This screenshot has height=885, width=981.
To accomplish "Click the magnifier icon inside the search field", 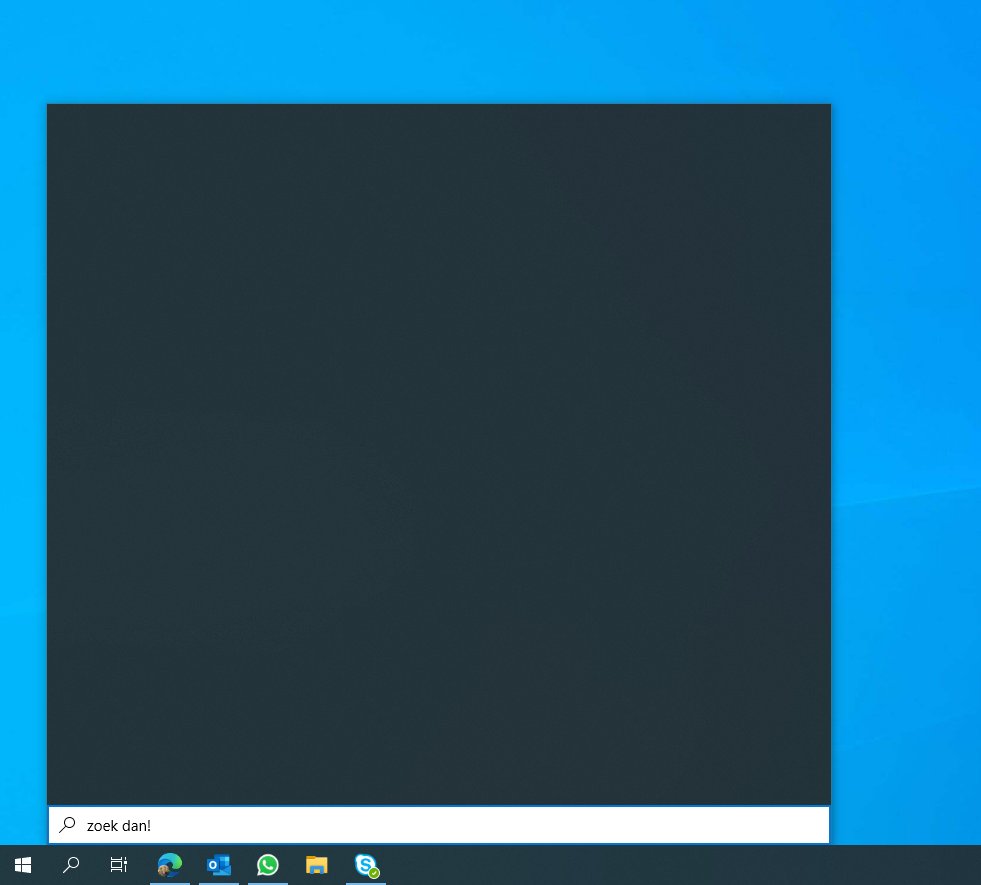I will click(67, 825).
